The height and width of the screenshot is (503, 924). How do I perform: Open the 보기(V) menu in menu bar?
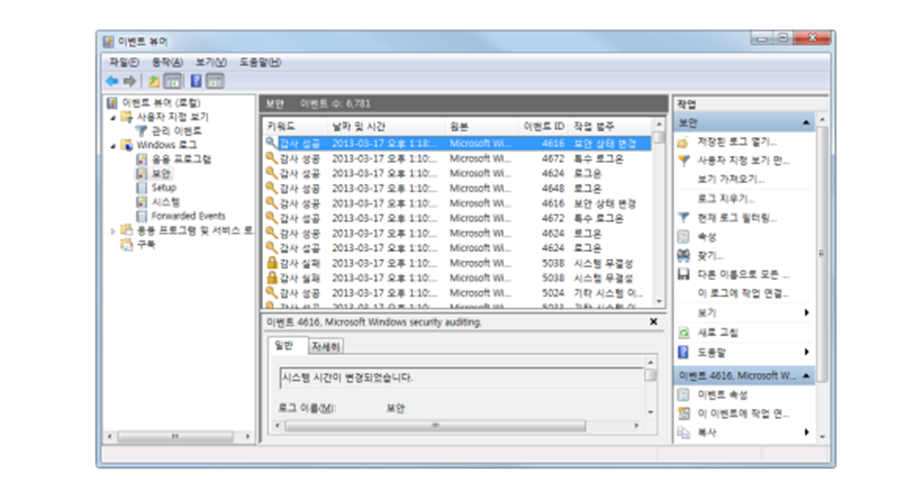coord(211,62)
